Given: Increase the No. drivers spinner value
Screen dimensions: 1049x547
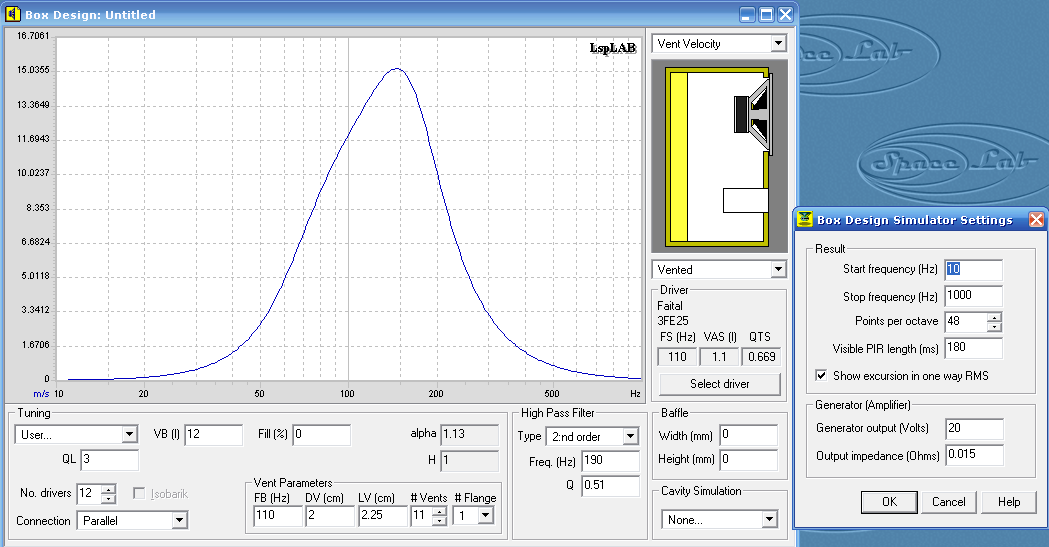Looking at the screenshot, I should [x=109, y=489].
